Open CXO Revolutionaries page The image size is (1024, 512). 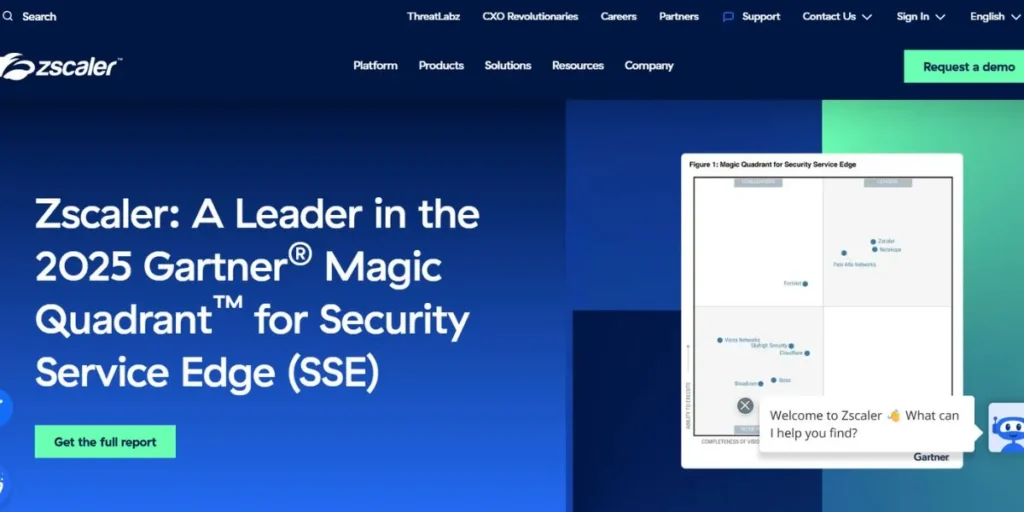[530, 16]
